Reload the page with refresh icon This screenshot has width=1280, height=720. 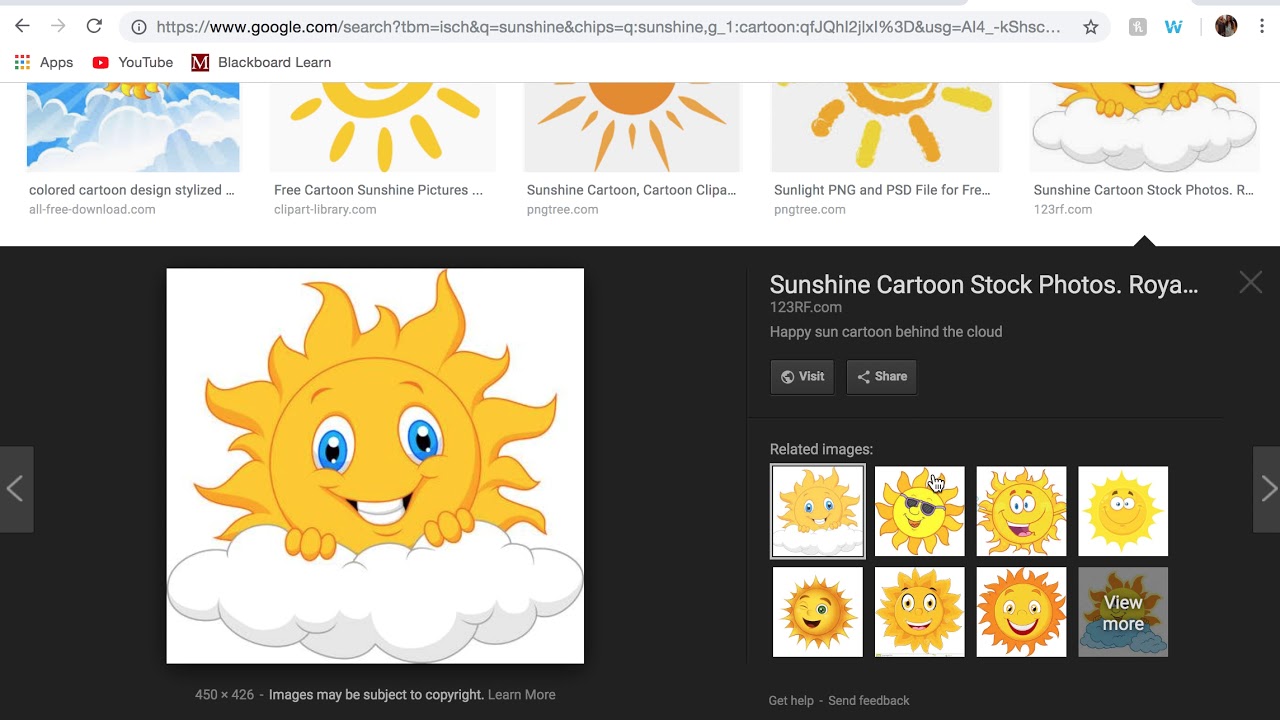pyautogui.click(x=94, y=27)
